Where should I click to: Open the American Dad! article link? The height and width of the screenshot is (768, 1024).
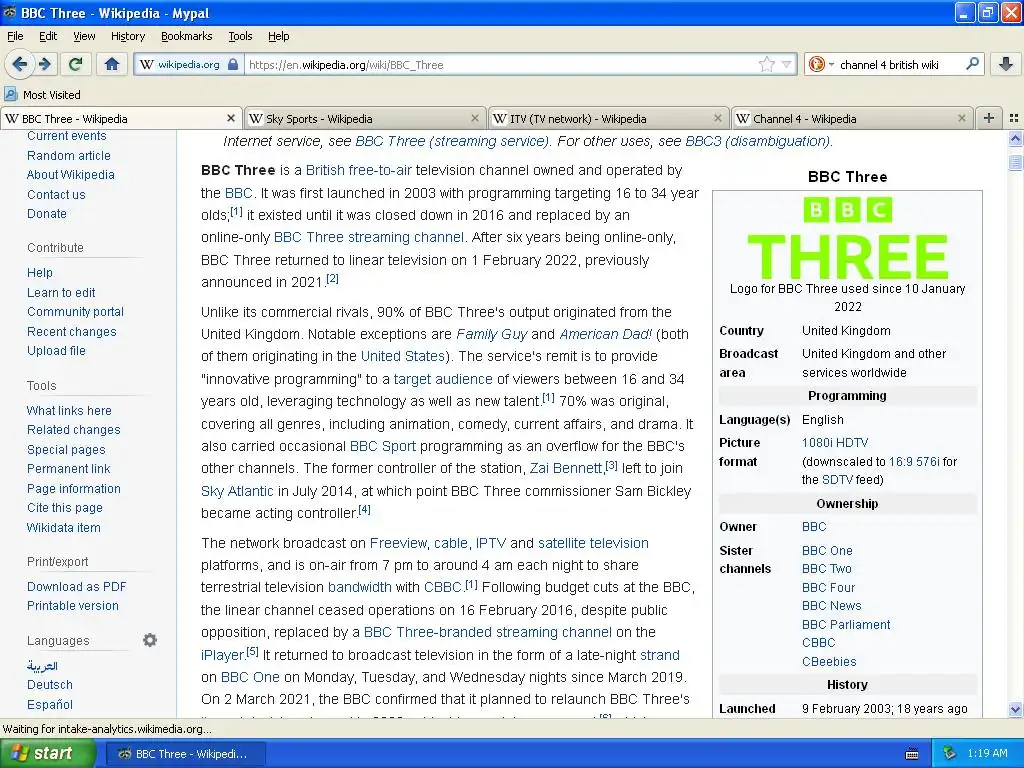[605, 334]
